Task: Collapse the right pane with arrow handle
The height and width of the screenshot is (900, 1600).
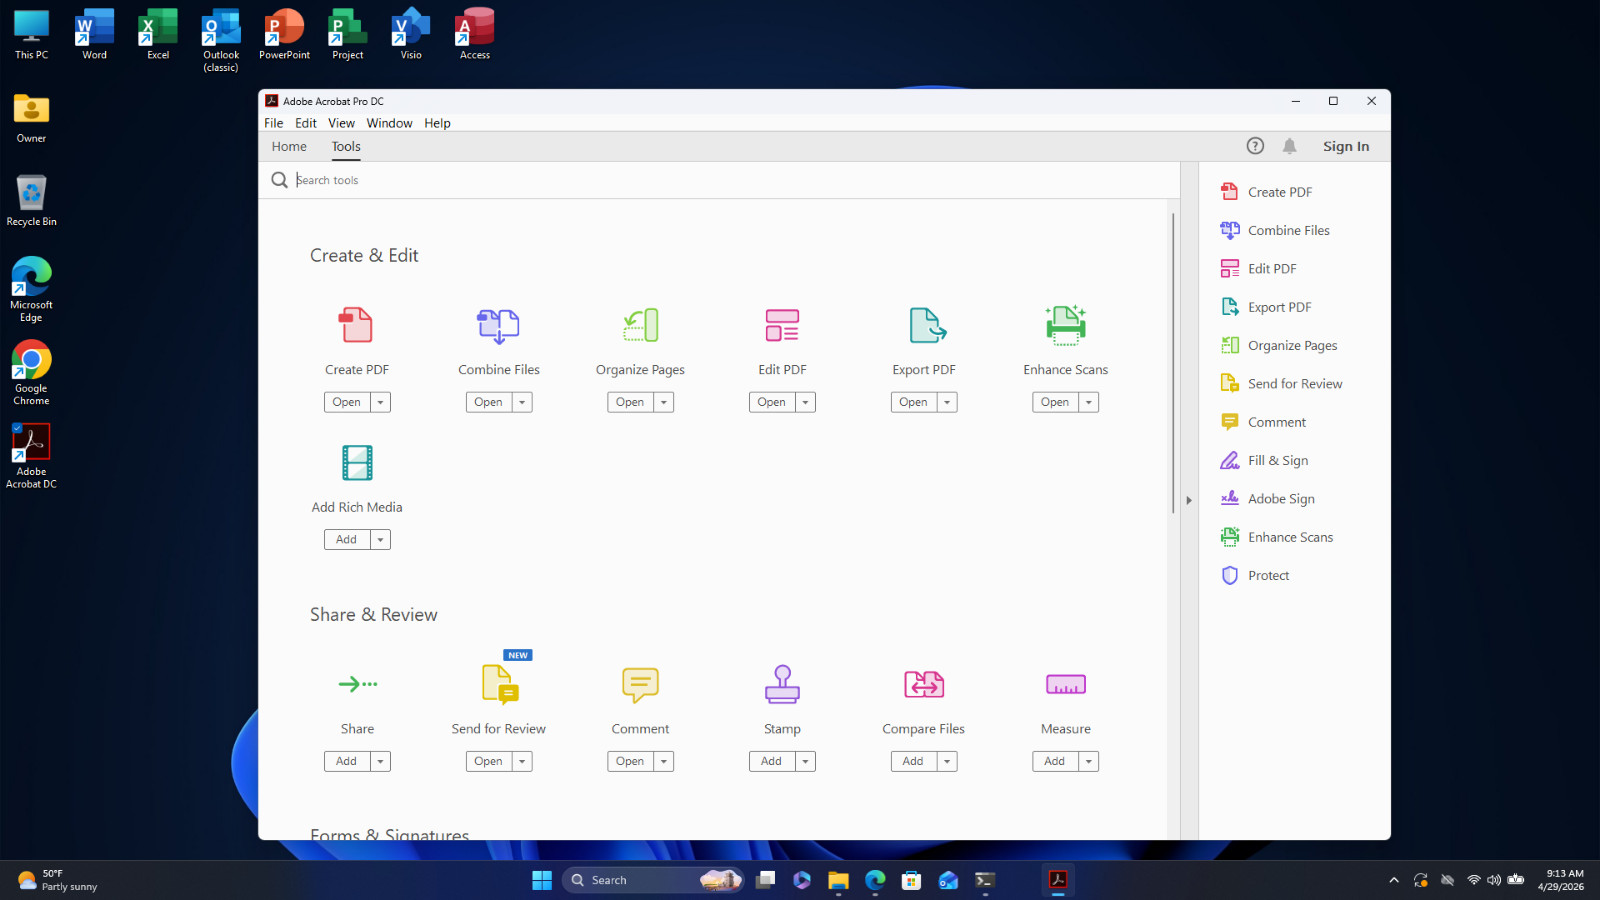Action: pos(1189,500)
